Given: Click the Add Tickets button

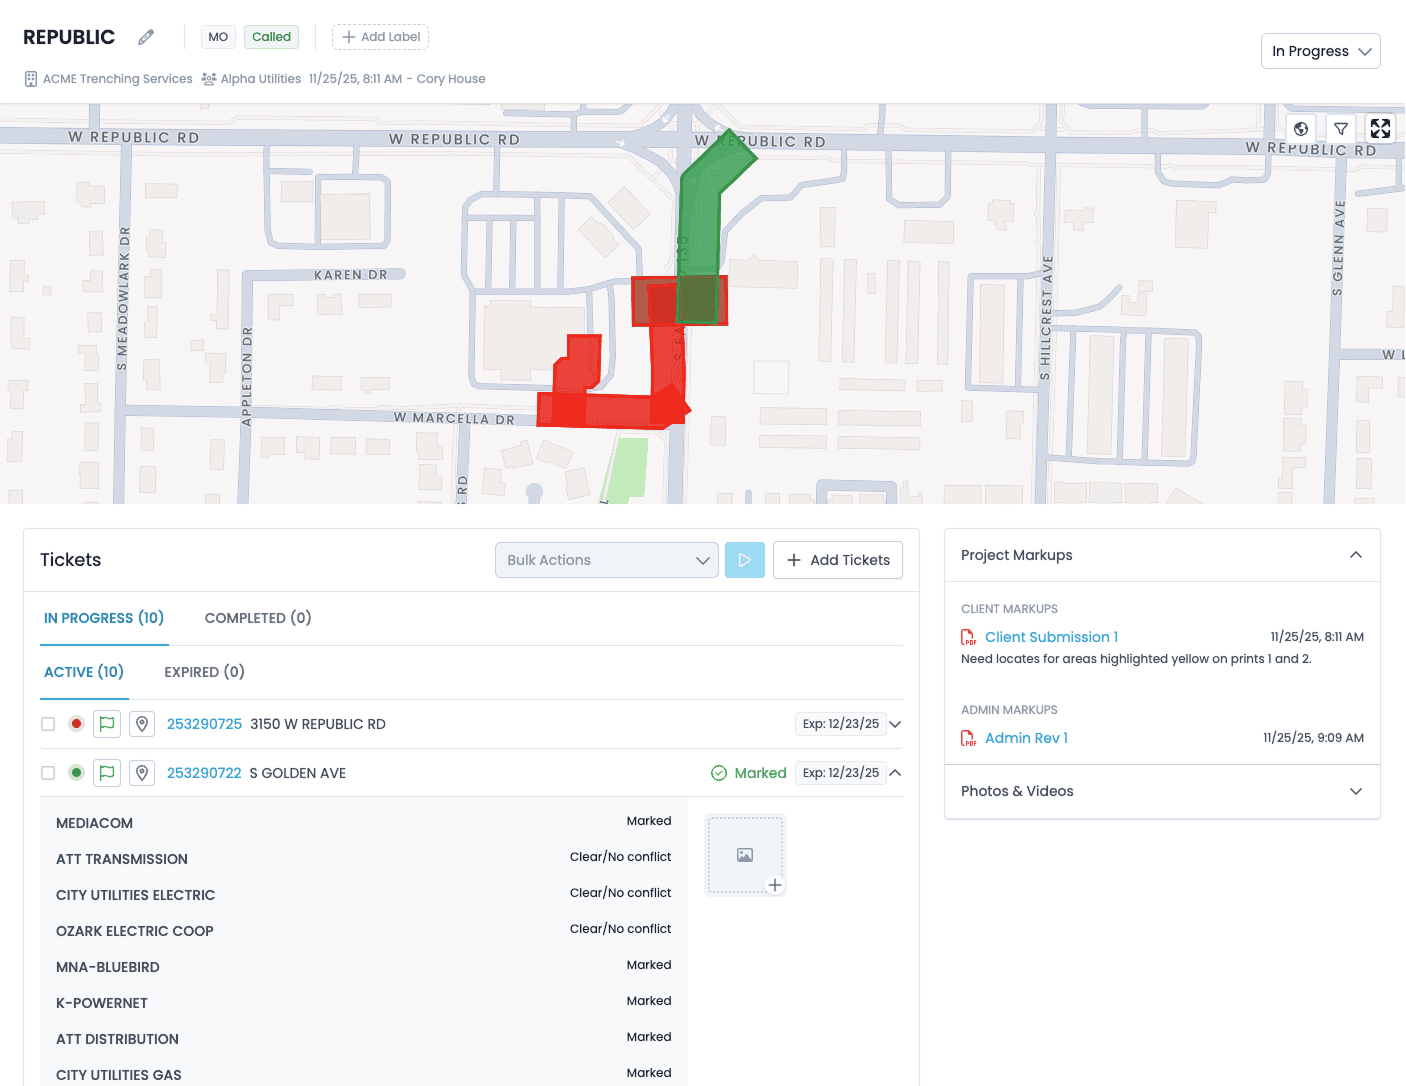Looking at the screenshot, I should [x=838, y=560].
